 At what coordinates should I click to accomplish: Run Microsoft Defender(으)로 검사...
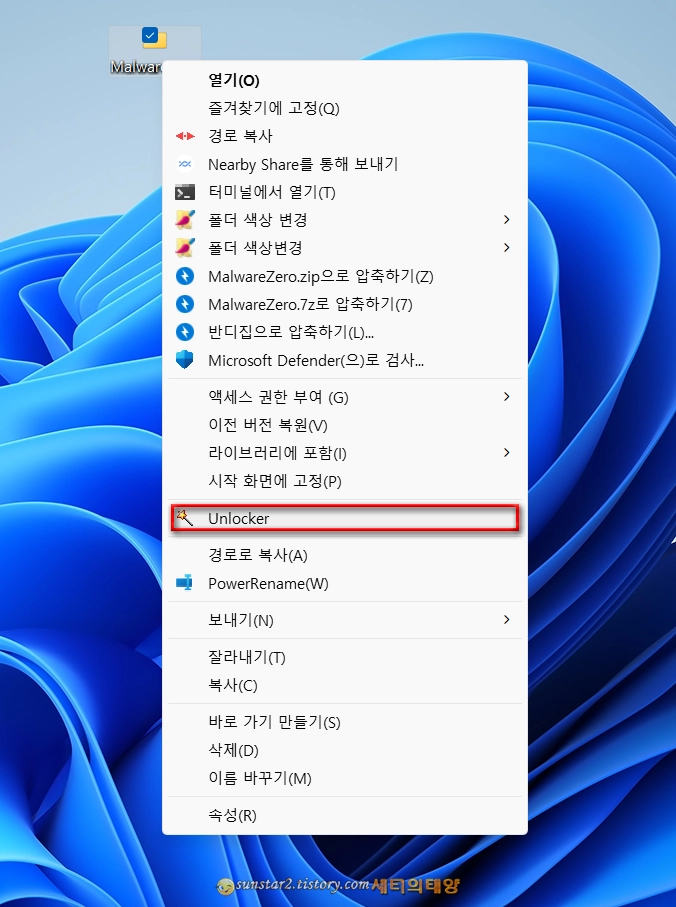[x=345, y=360]
